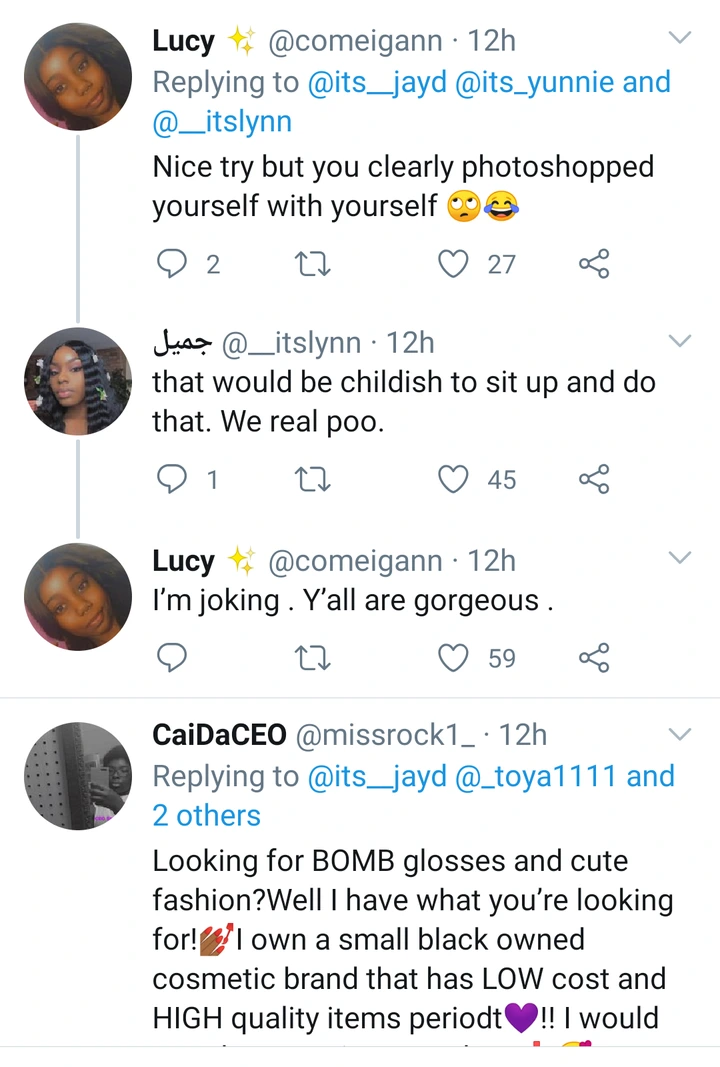720x1067 pixels.
Task: Like the tweet with 45 likes
Action: [x=455, y=480]
